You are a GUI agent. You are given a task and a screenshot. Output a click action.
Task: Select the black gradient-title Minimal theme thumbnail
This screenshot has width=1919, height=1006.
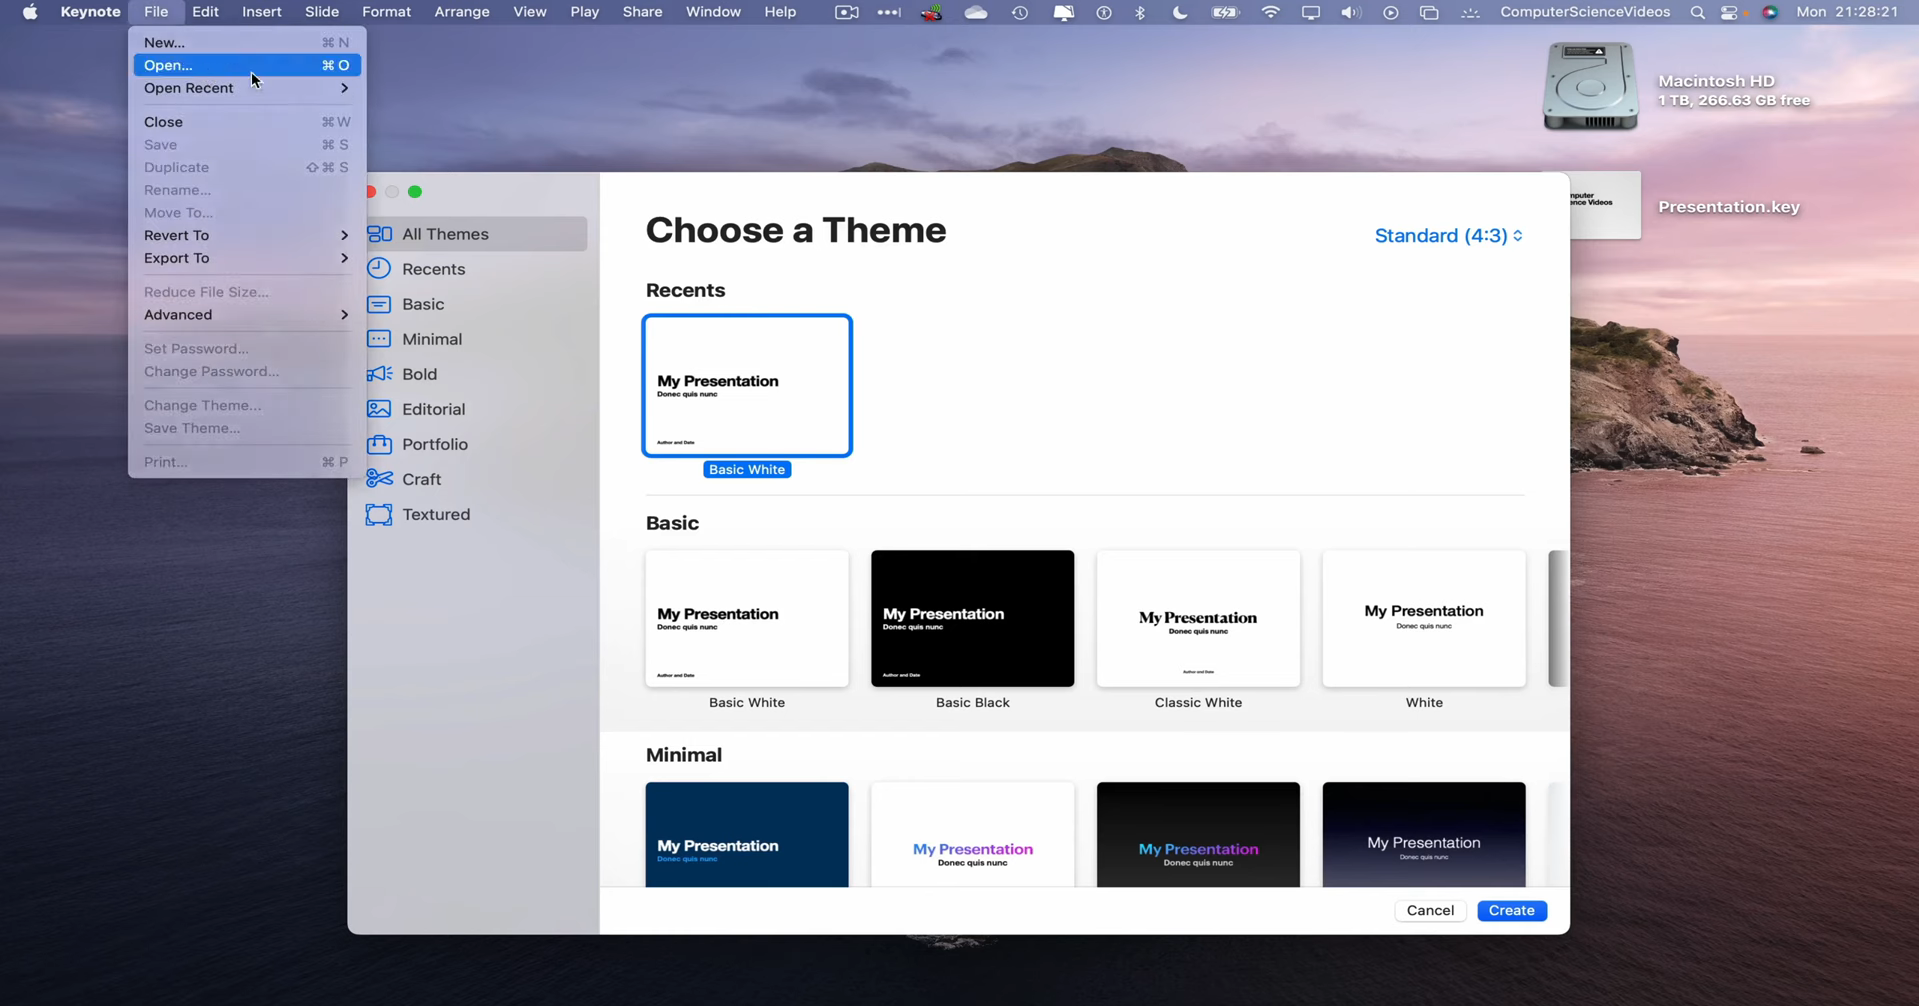pos(1198,835)
